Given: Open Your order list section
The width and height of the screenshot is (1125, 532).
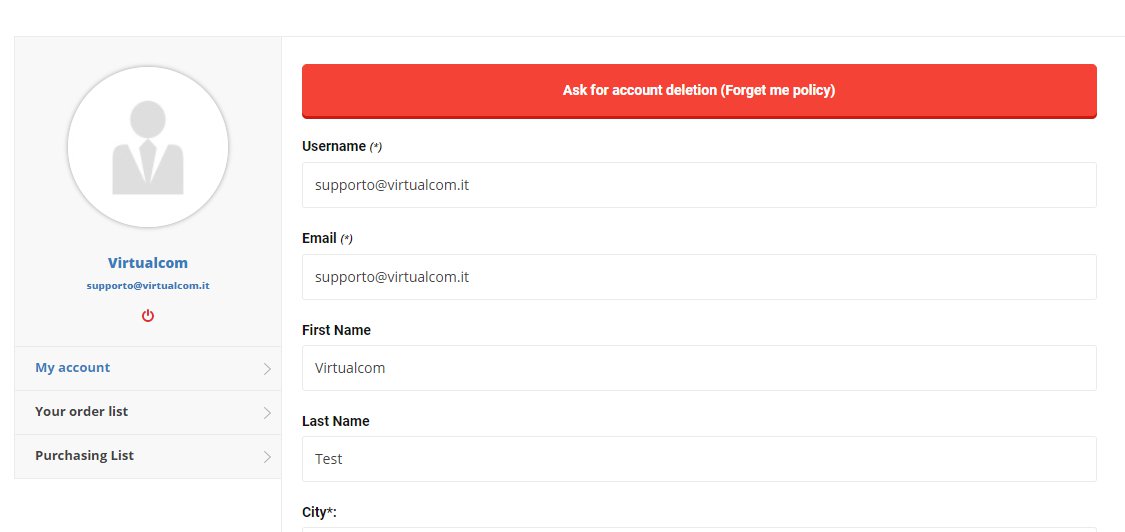Looking at the screenshot, I should coord(81,412).
